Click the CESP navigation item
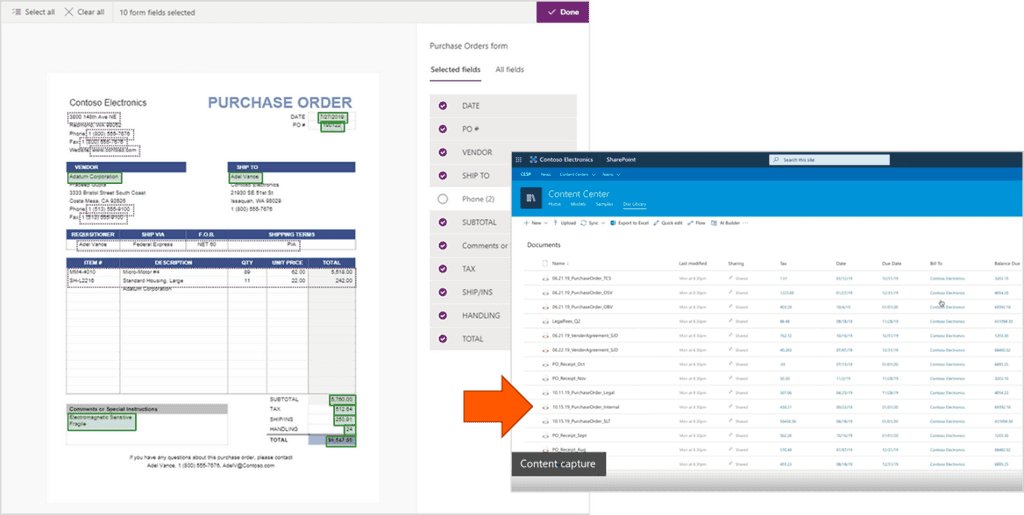The image size is (1024, 515). 525,174
